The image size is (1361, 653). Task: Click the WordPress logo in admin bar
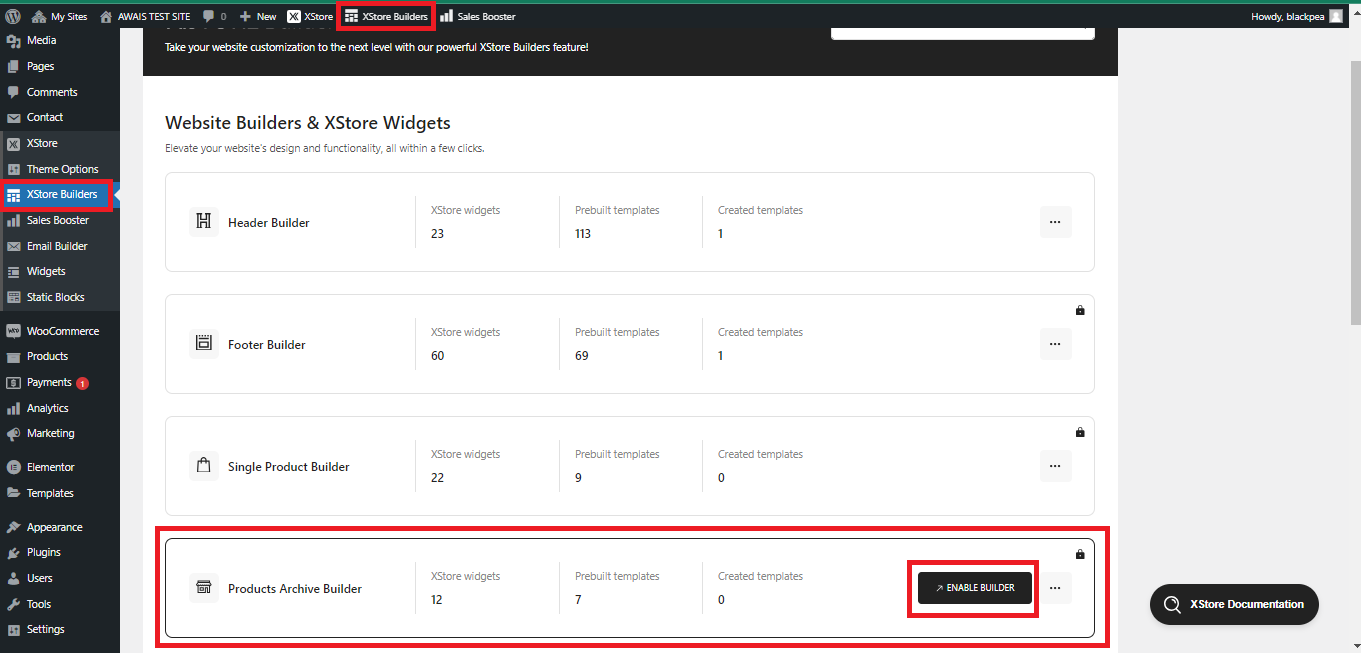13,16
